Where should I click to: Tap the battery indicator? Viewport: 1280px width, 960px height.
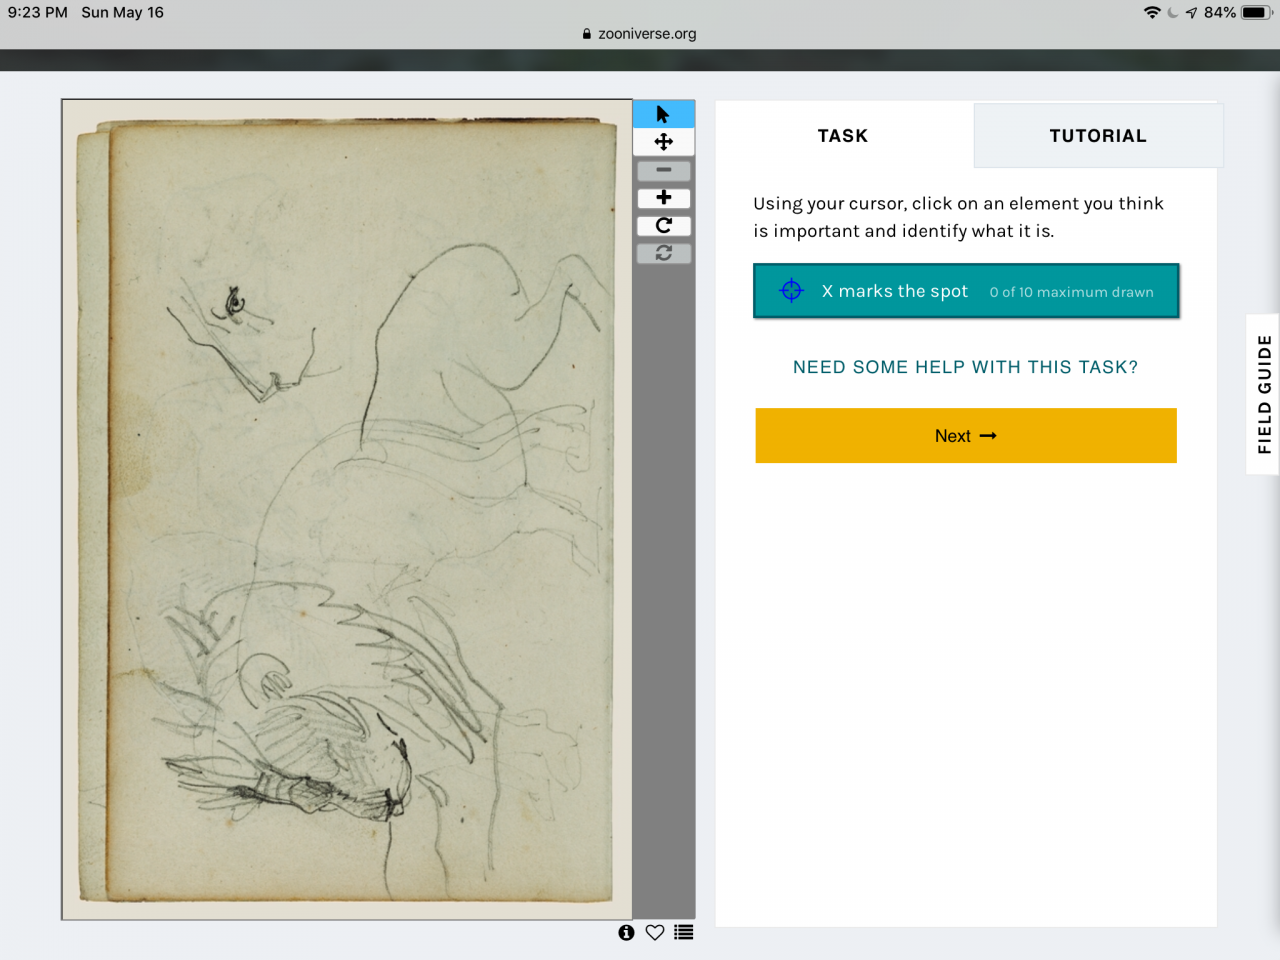point(1257,12)
